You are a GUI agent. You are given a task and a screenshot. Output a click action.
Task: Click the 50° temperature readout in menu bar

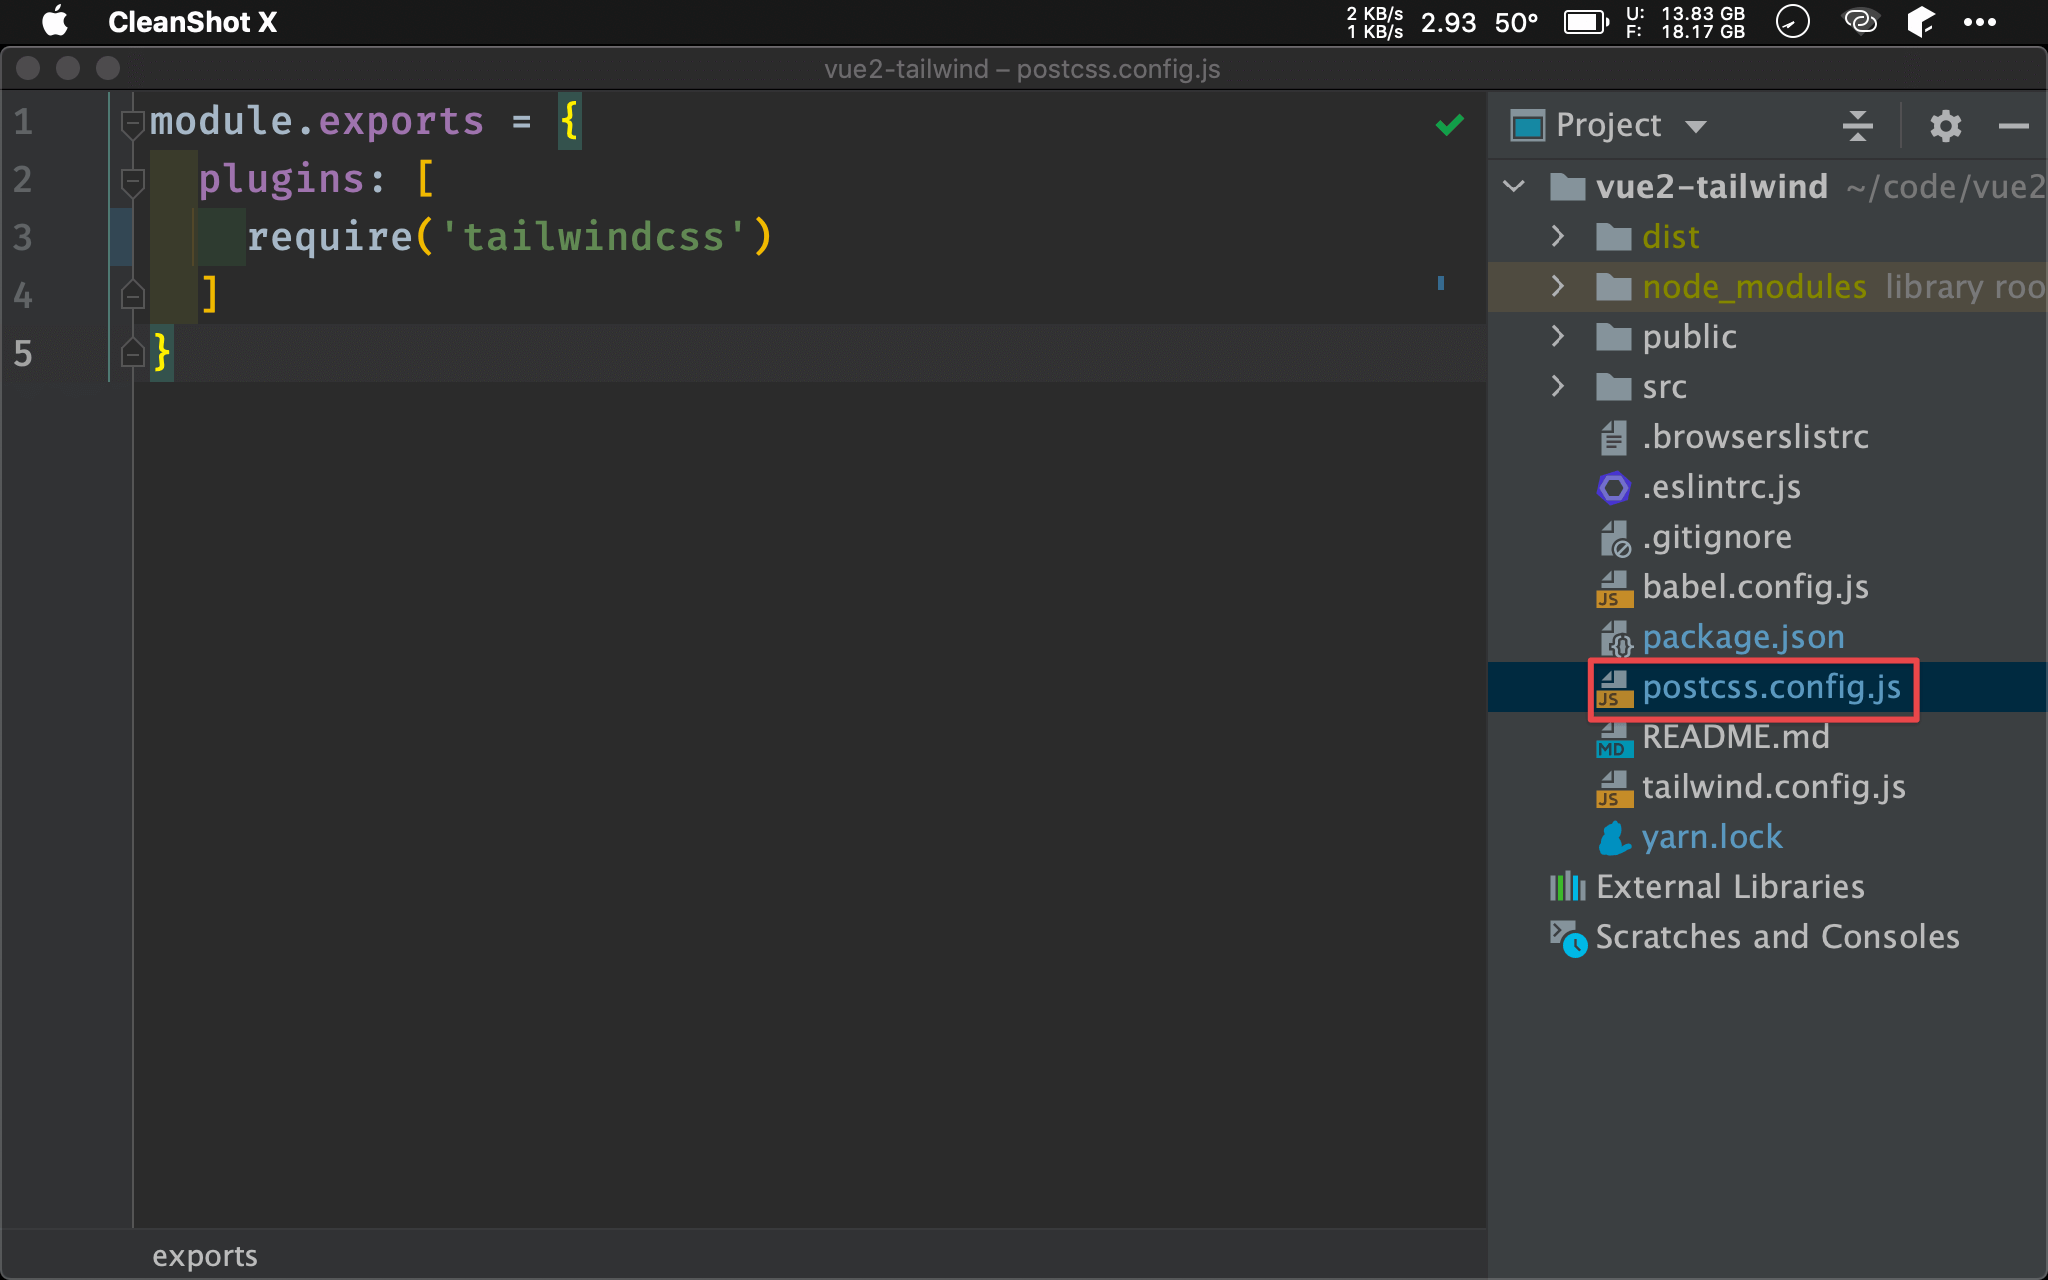pyautogui.click(x=1516, y=22)
